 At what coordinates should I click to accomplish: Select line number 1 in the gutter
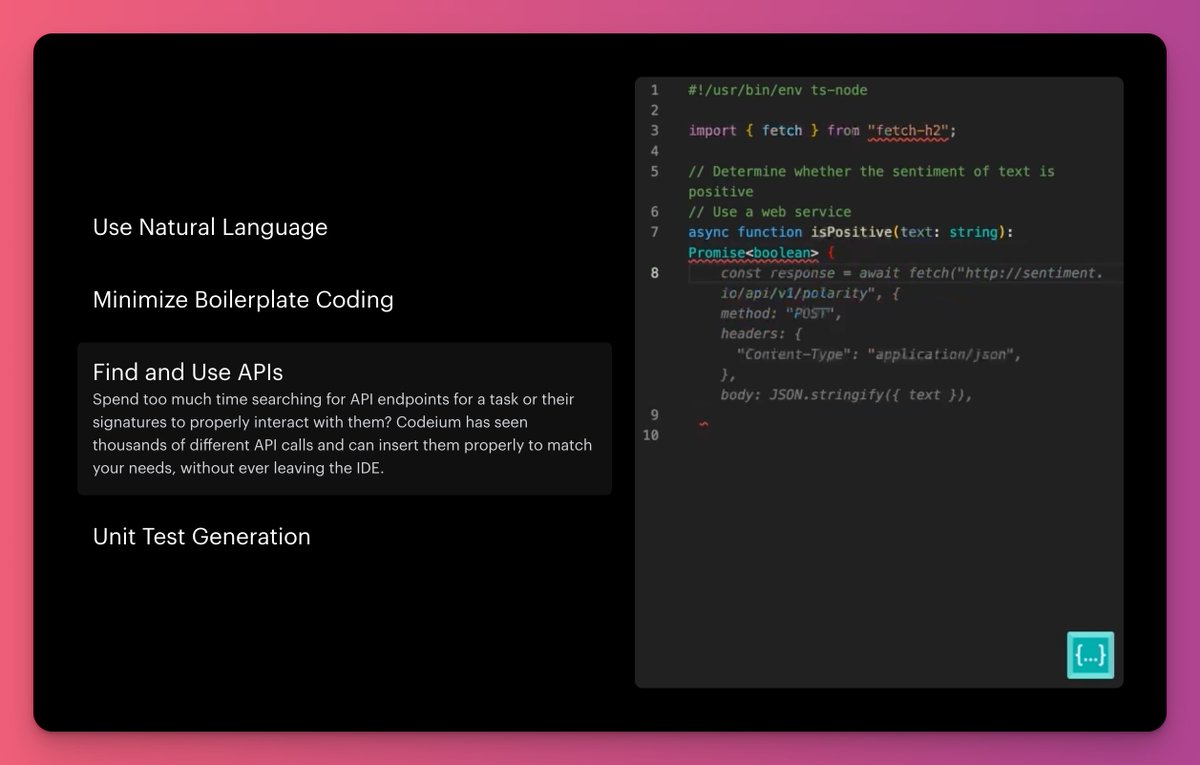pyautogui.click(x=653, y=90)
